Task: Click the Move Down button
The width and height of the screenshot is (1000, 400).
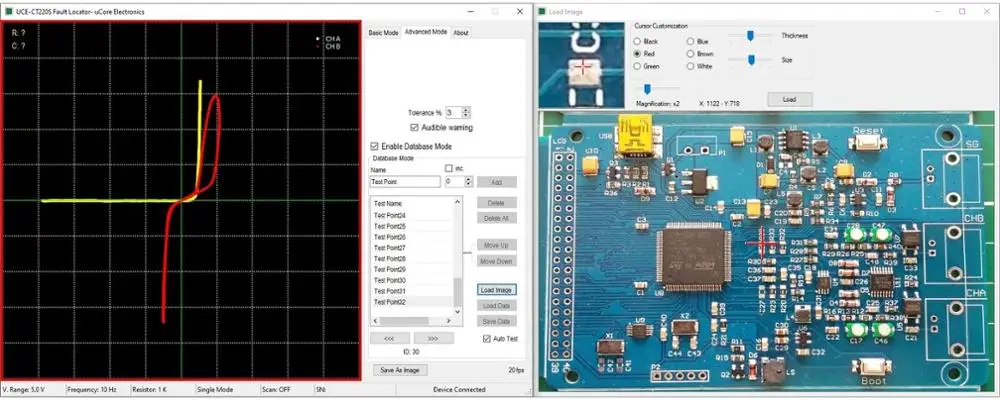Action: tap(497, 261)
